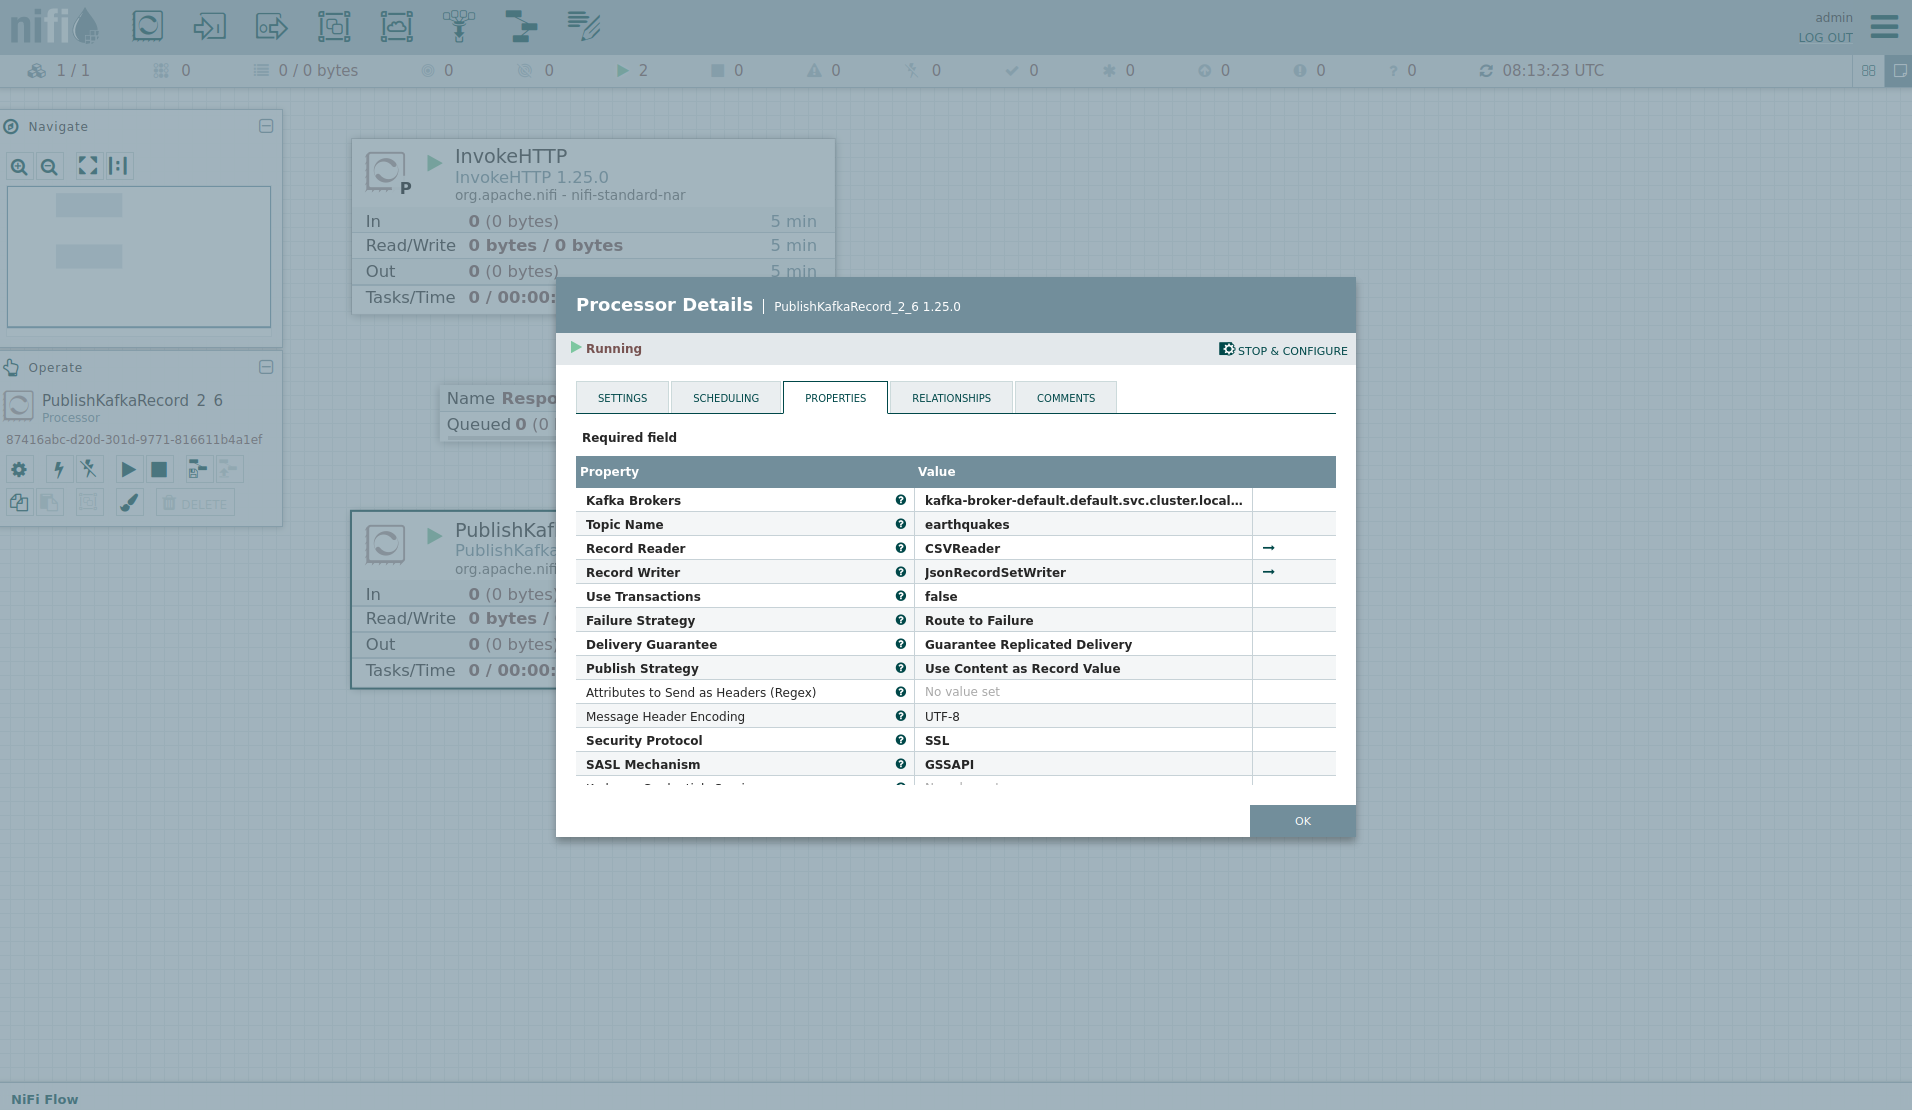Click the Output Port toolbar icon

pos(271,26)
